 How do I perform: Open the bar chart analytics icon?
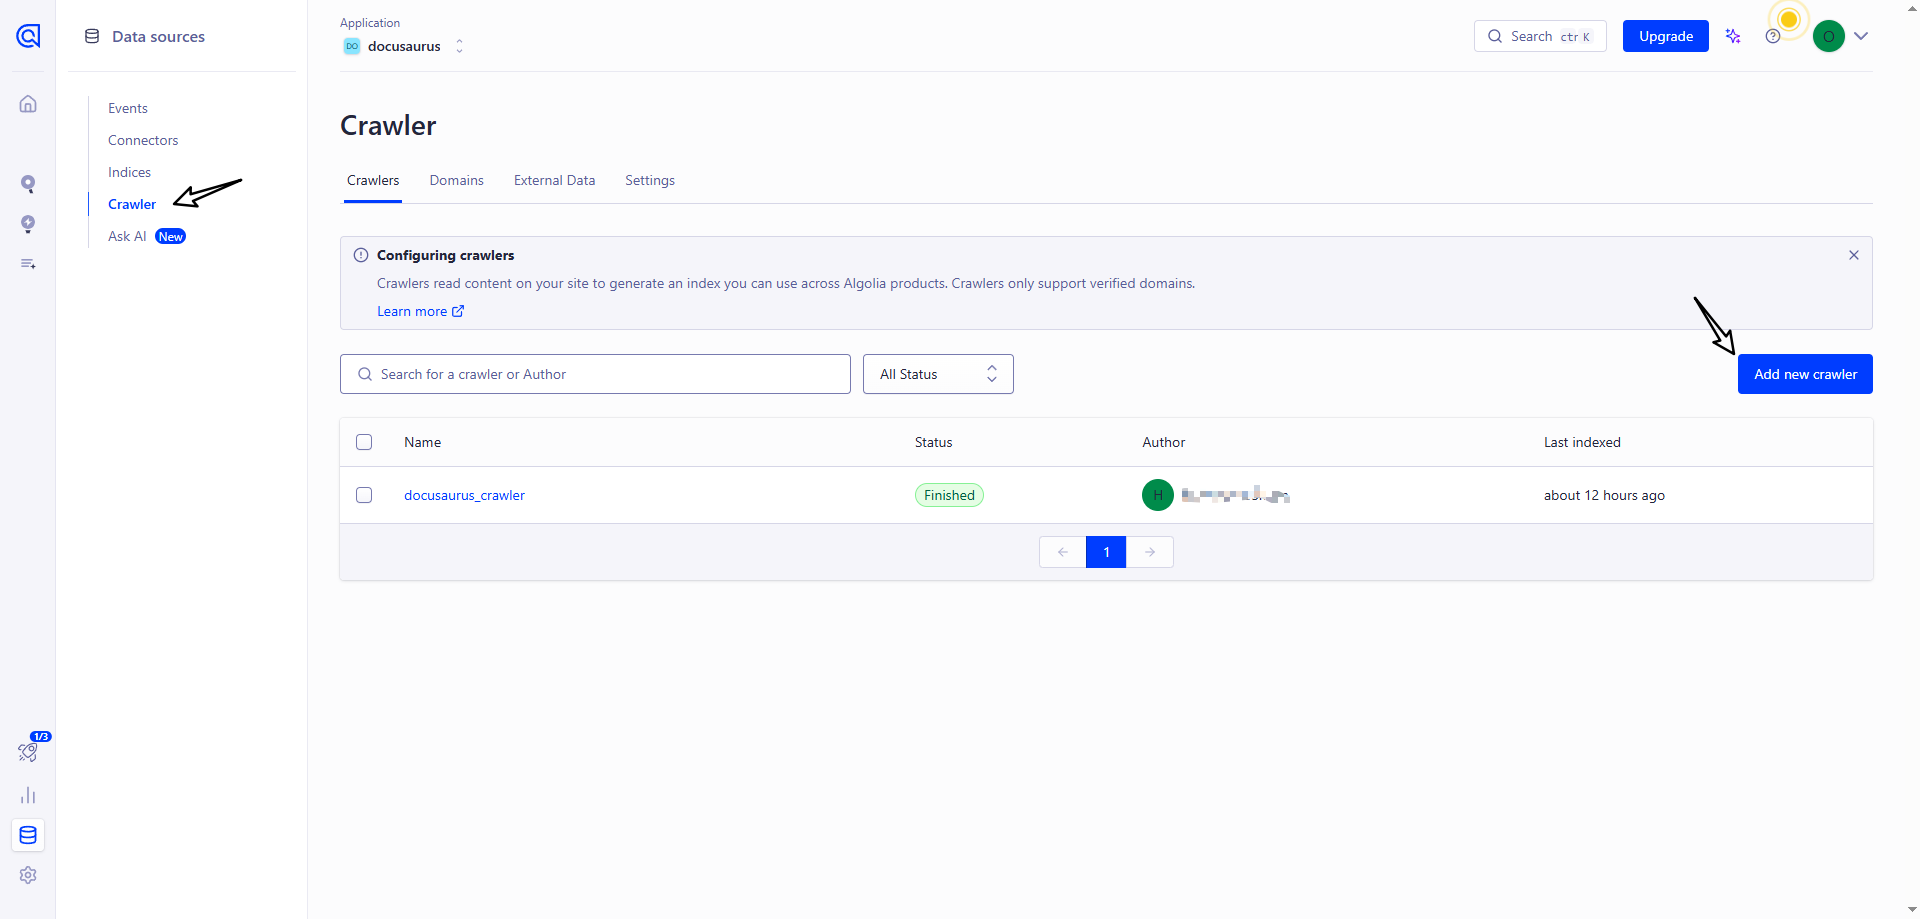tap(28, 796)
